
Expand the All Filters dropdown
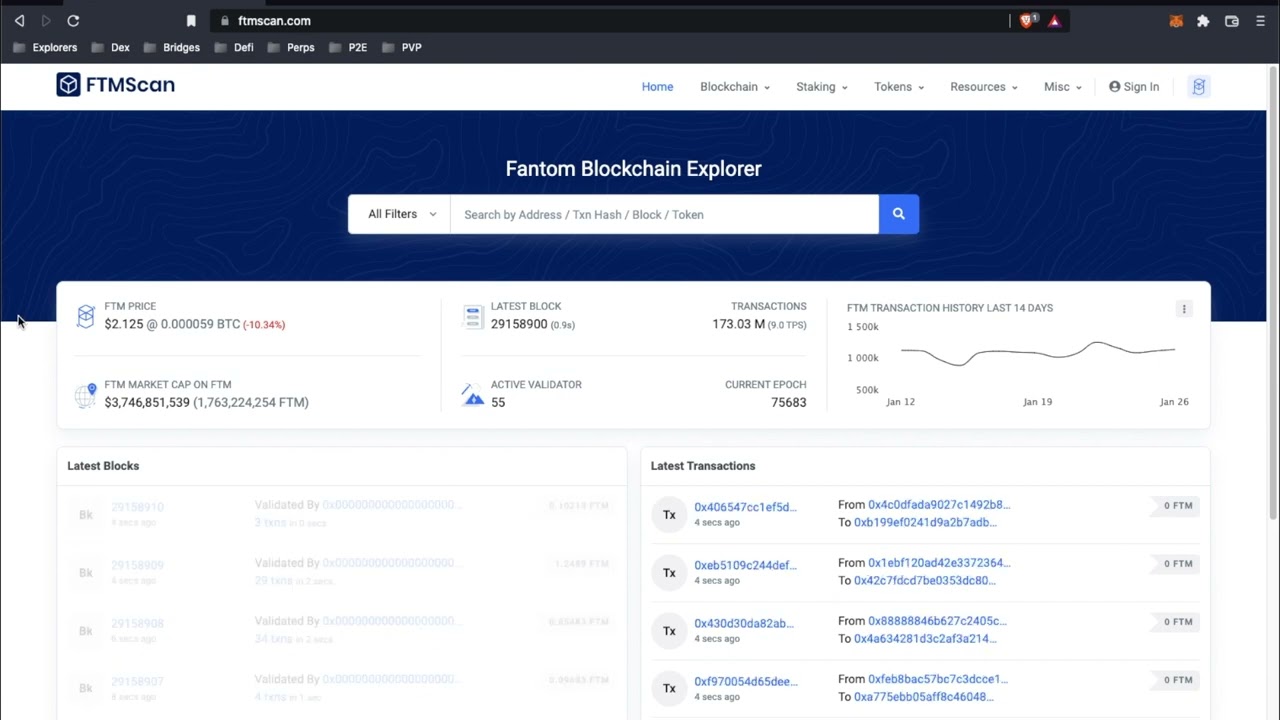coord(399,214)
